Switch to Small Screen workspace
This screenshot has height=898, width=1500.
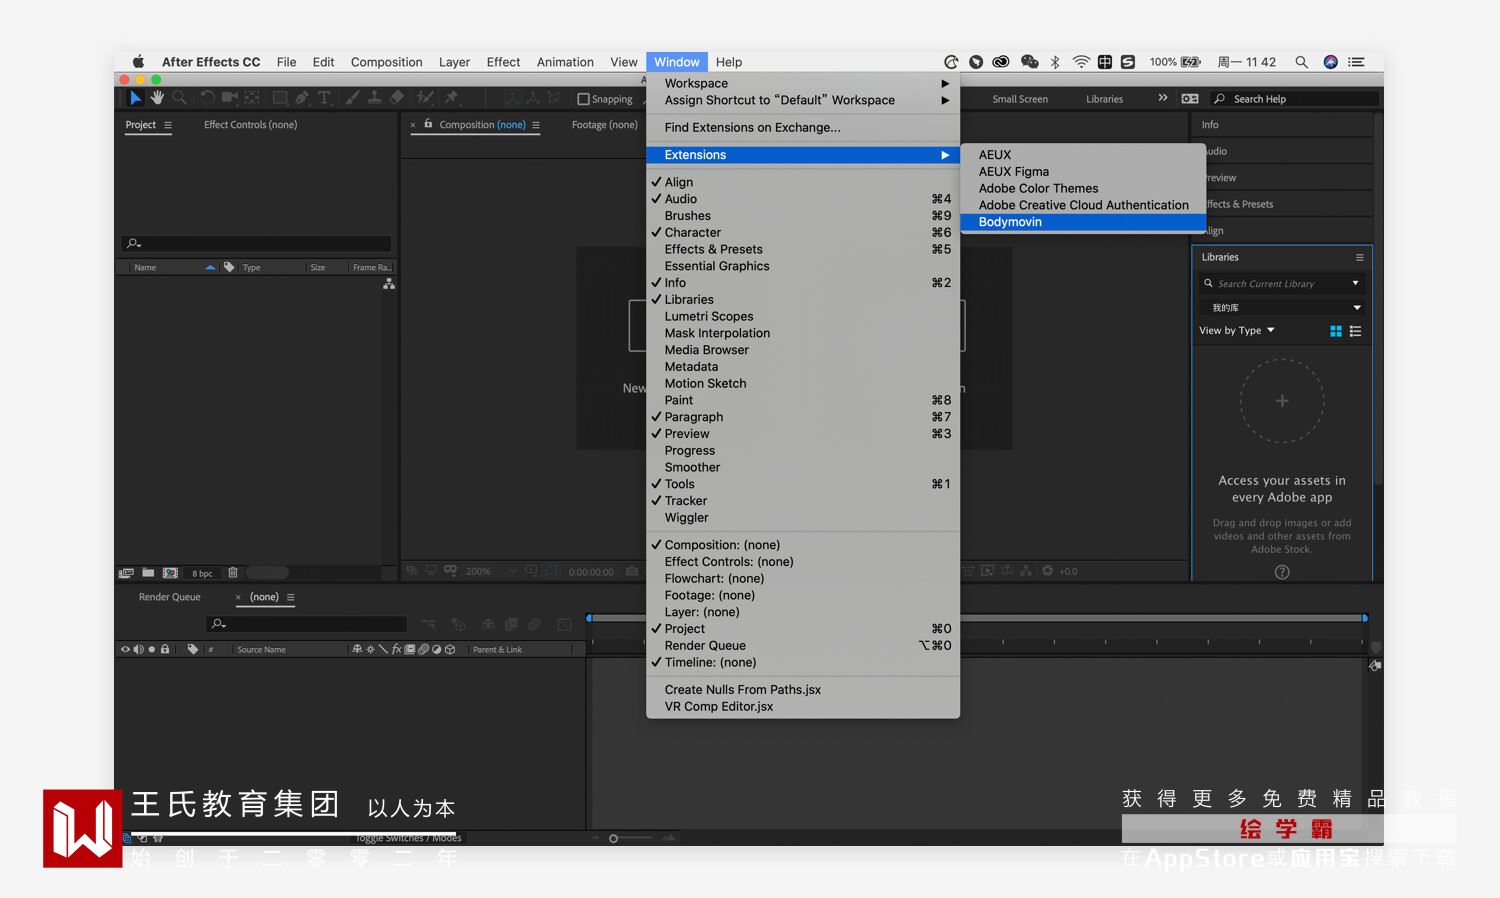(1020, 99)
